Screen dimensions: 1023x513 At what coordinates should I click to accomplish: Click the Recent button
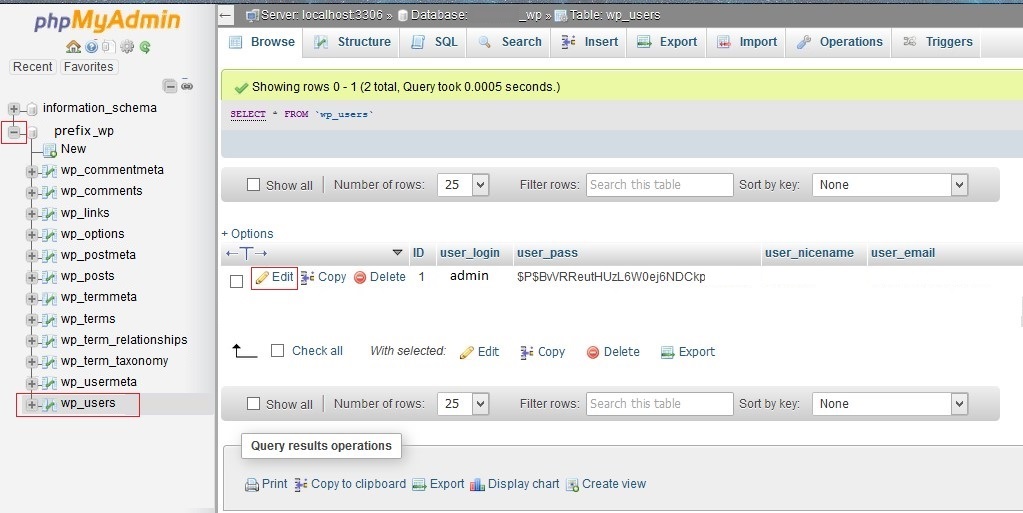[x=33, y=67]
